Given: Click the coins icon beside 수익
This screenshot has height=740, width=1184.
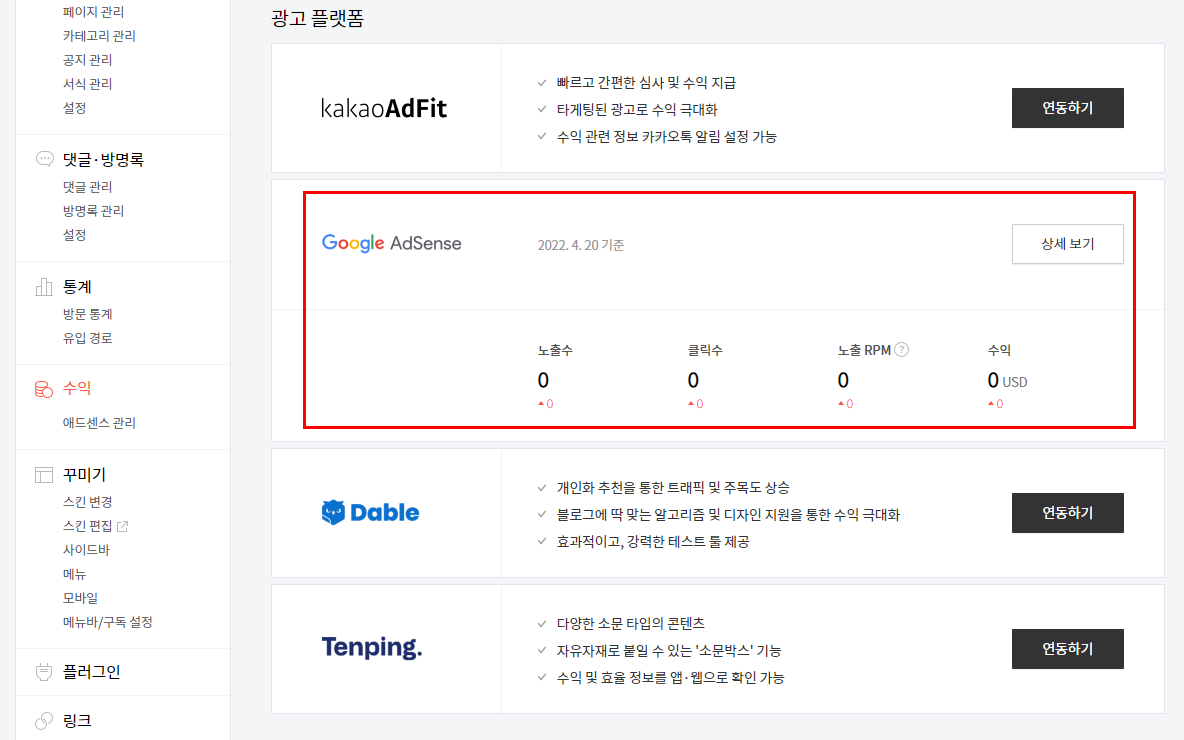Looking at the screenshot, I should click(44, 389).
